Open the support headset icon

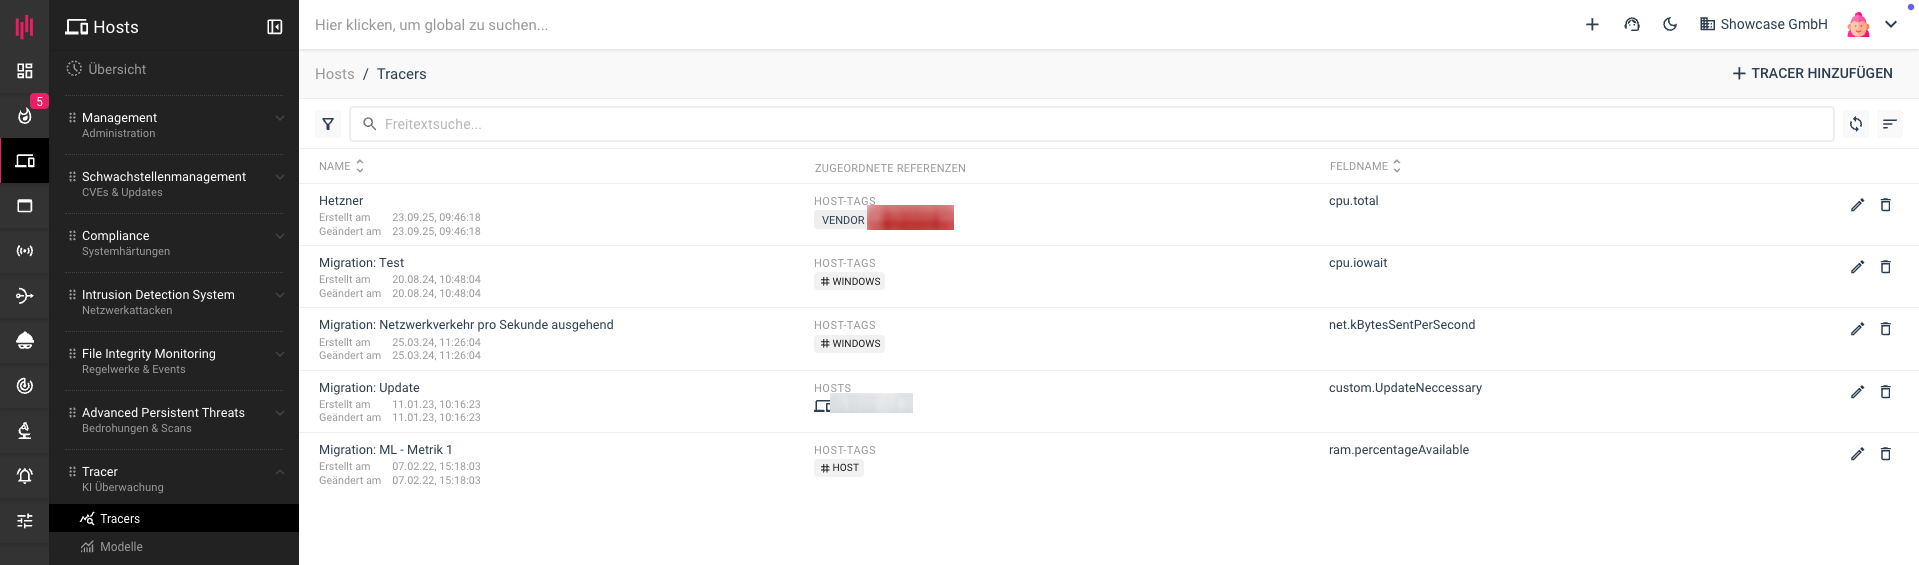[x=1632, y=25]
